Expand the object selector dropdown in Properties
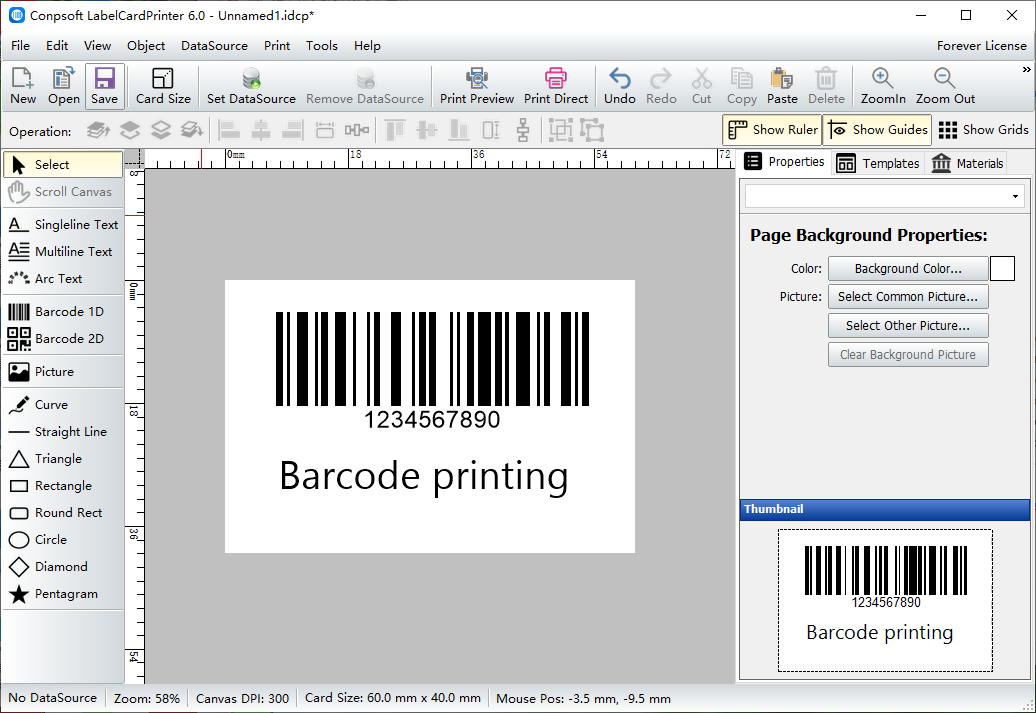This screenshot has width=1036, height=713. pyautogui.click(x=1016, y=196)
